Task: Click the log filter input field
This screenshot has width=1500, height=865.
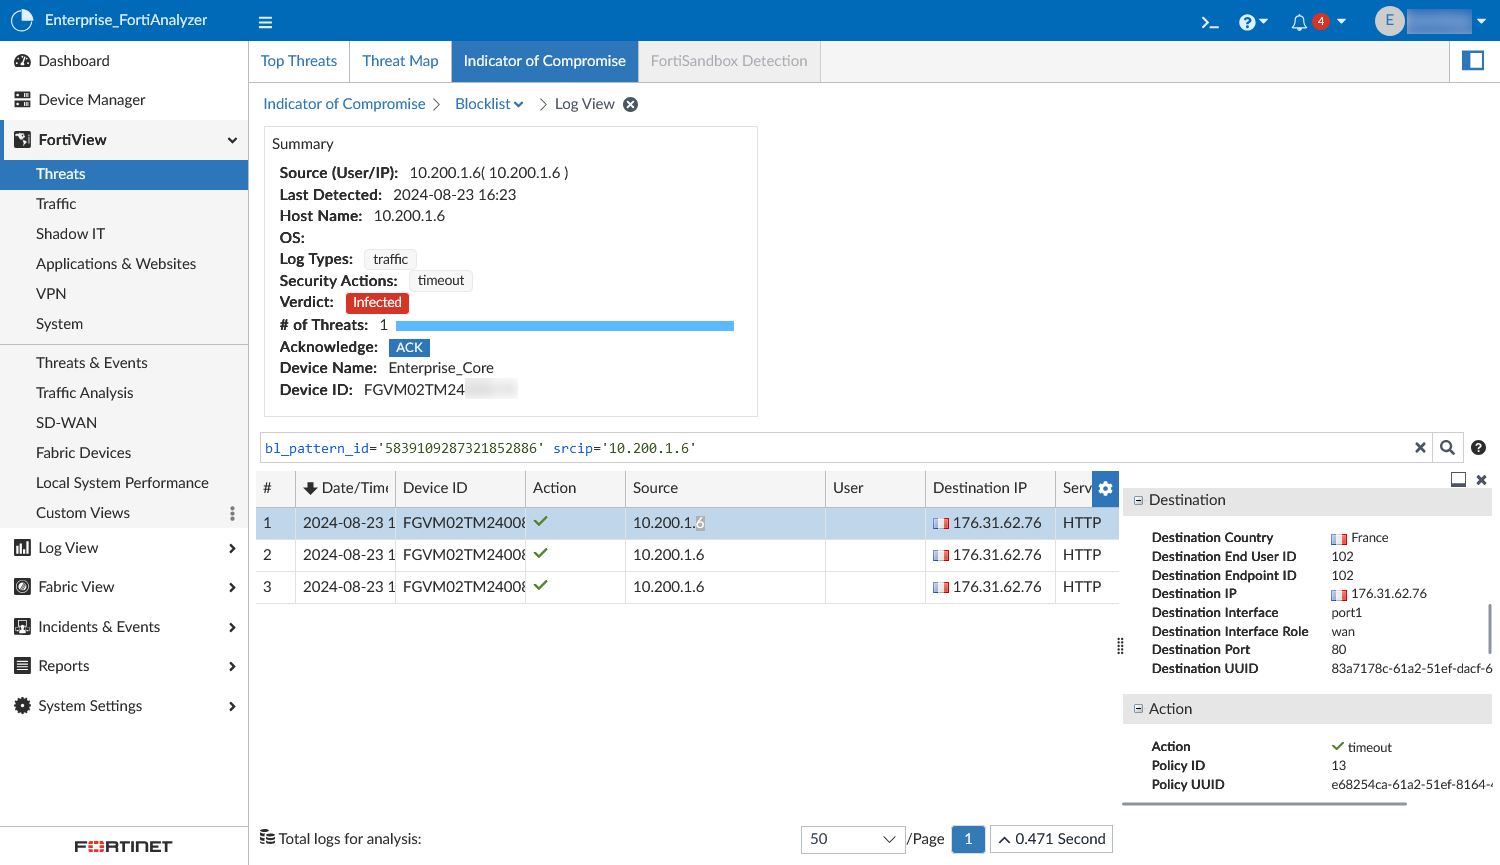Action: [830, 448]
